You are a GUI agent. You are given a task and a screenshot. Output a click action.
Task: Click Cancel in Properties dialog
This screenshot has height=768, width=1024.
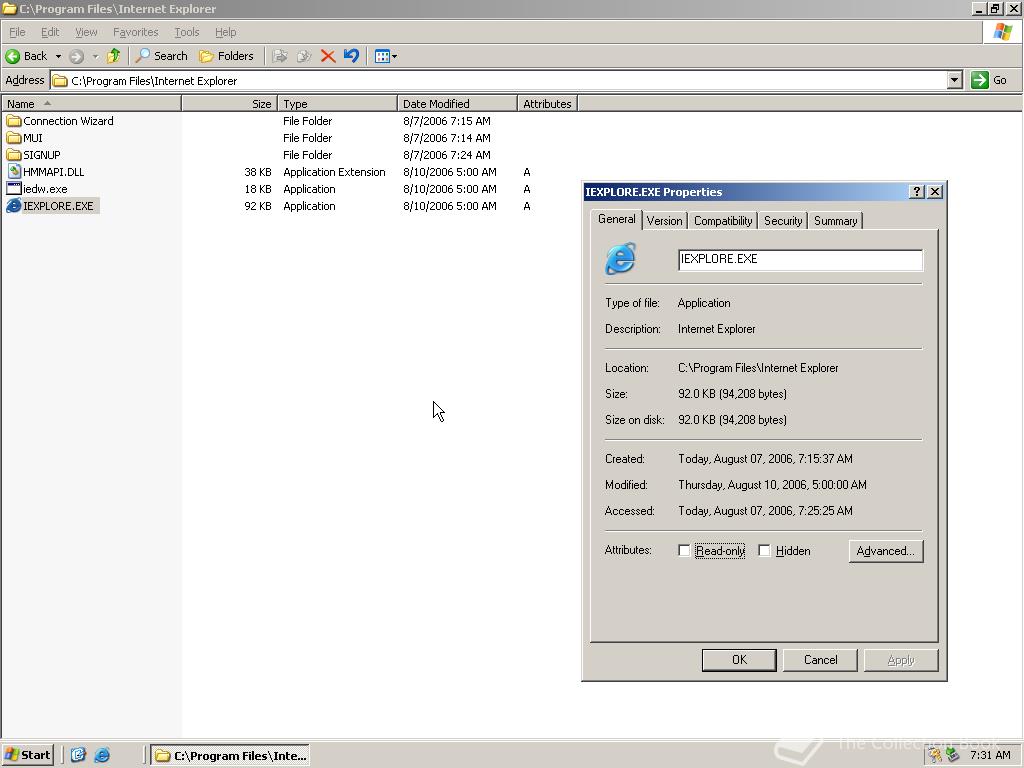coord(820,660)
